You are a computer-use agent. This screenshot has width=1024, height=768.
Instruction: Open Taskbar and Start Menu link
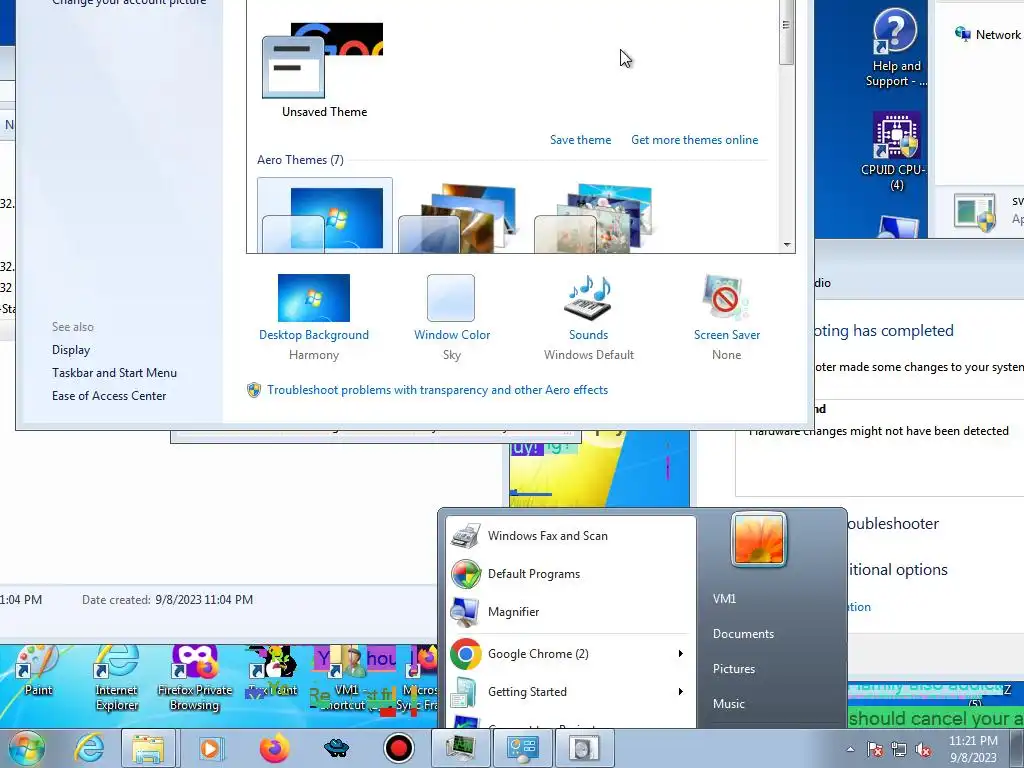pyautogui.click(x=114, y=373)
